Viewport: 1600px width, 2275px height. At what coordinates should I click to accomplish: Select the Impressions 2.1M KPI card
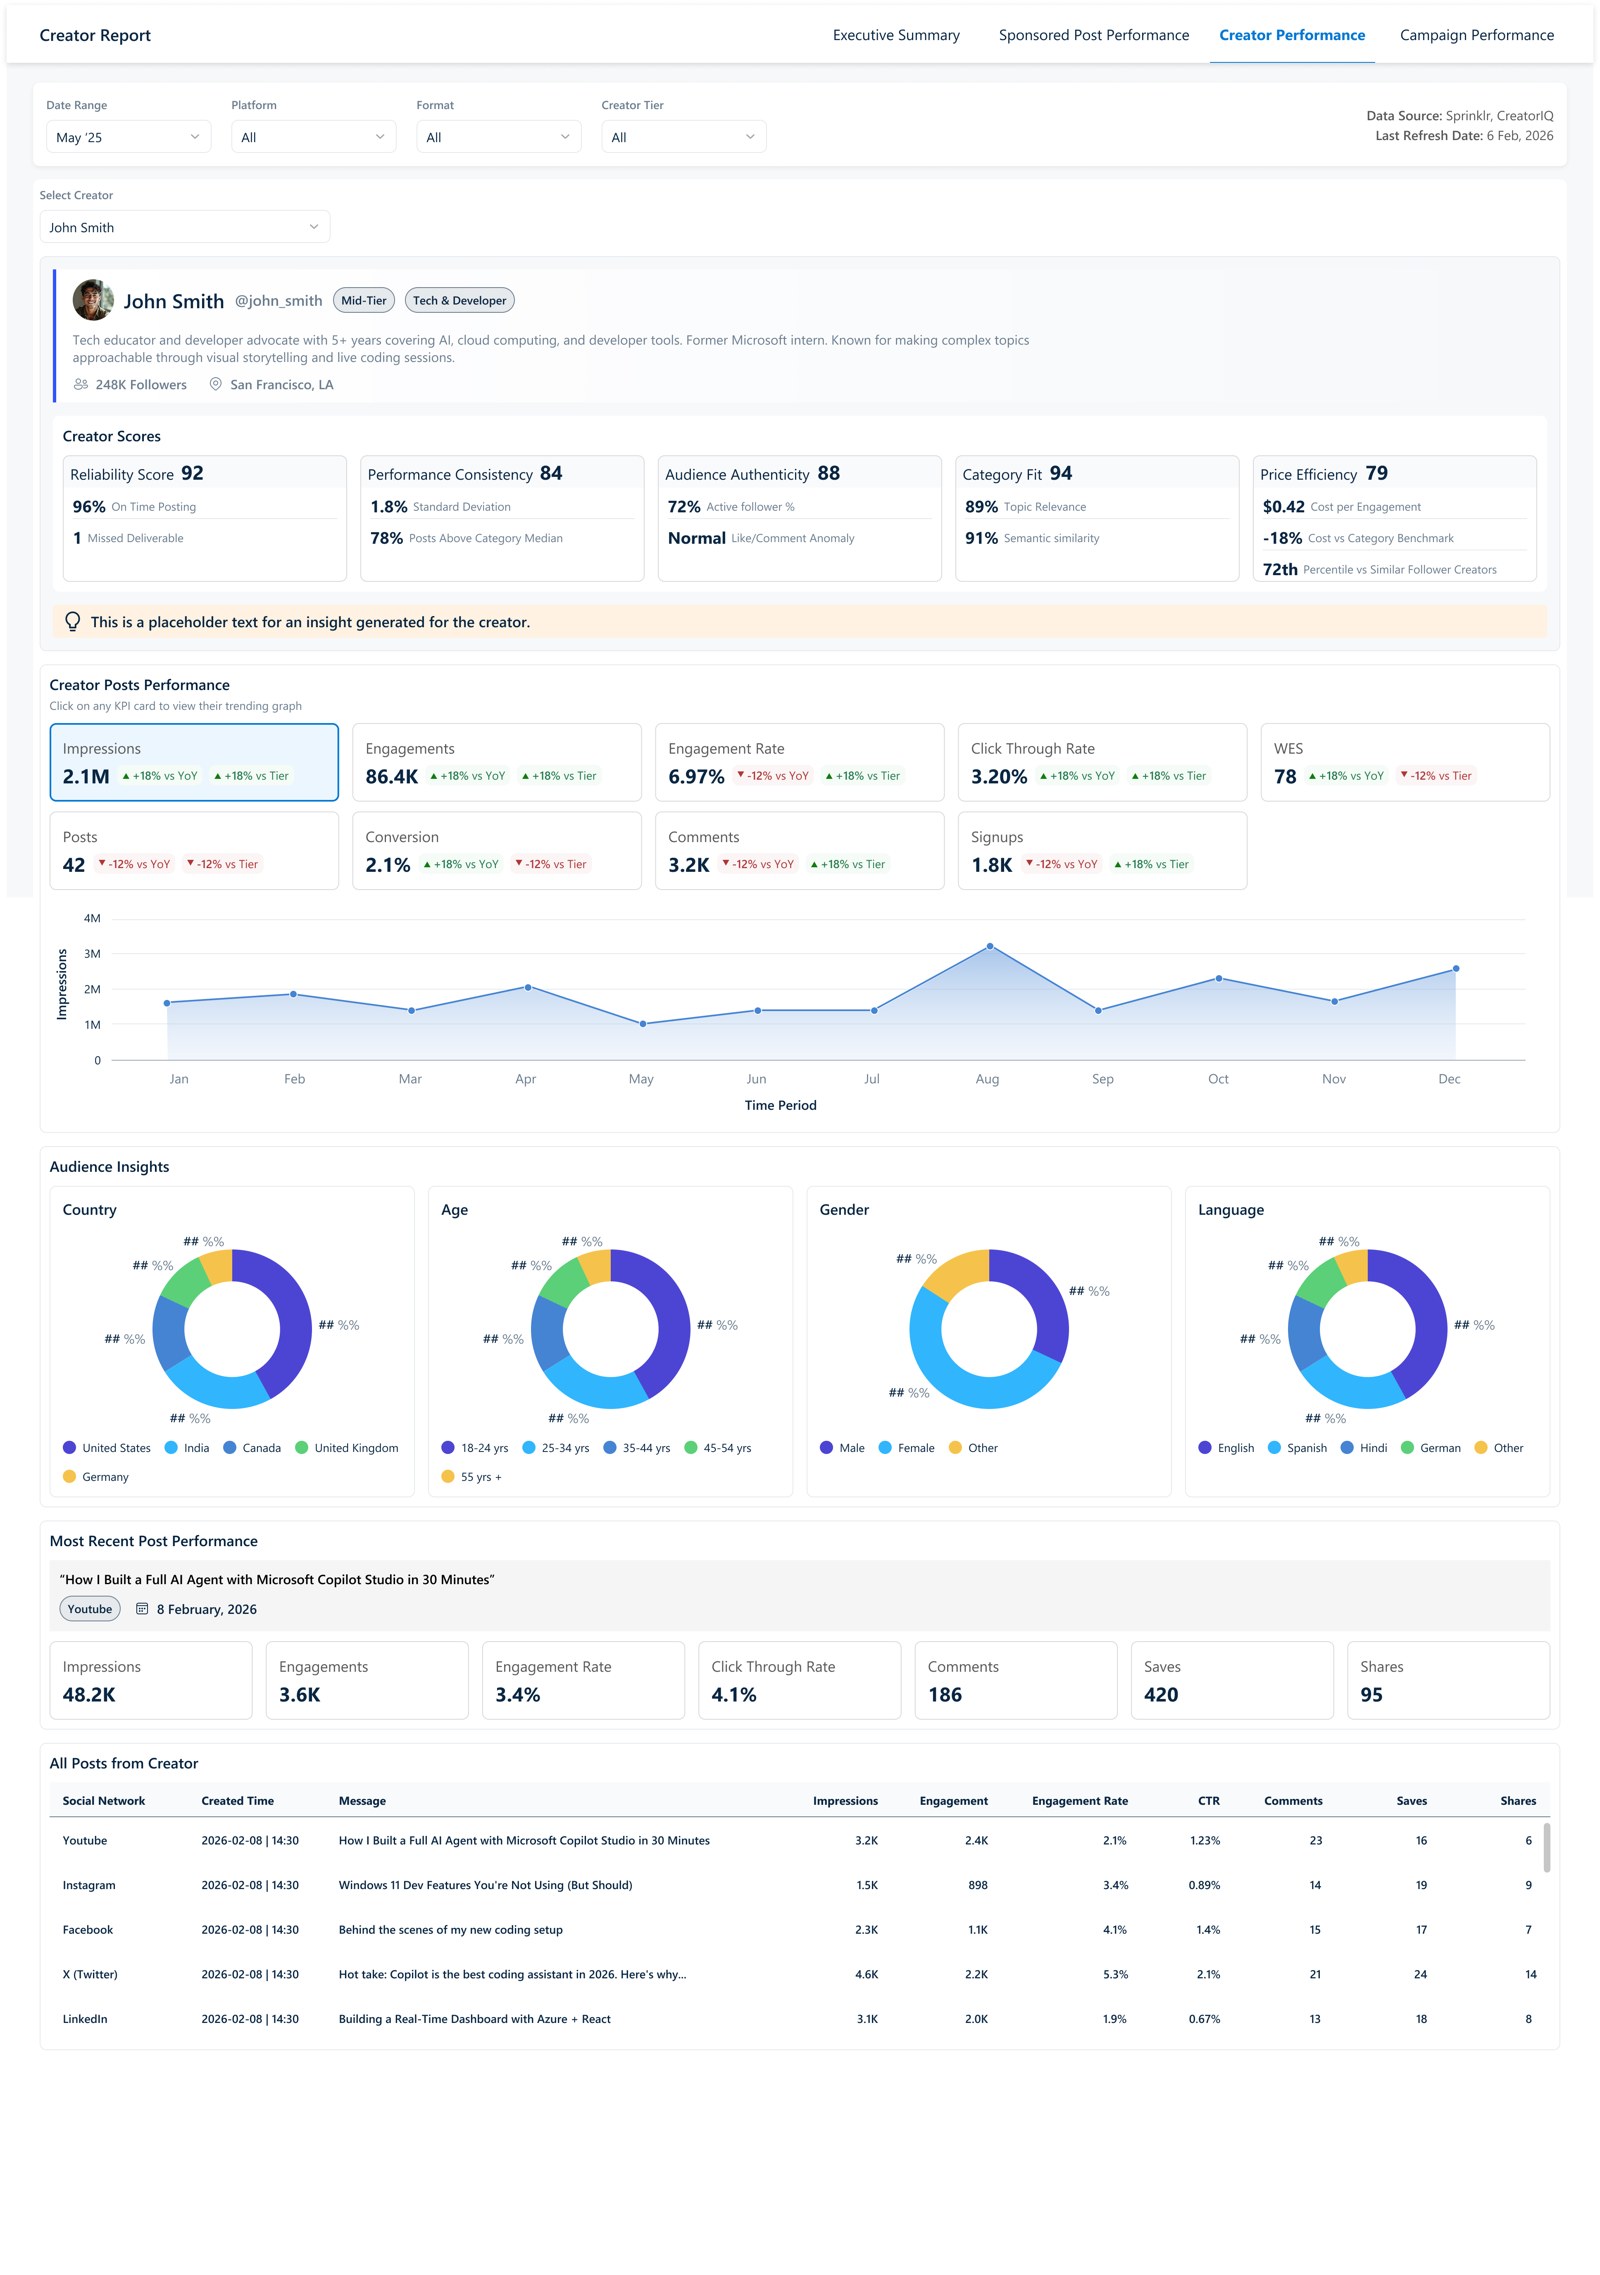tap(194, 762)
